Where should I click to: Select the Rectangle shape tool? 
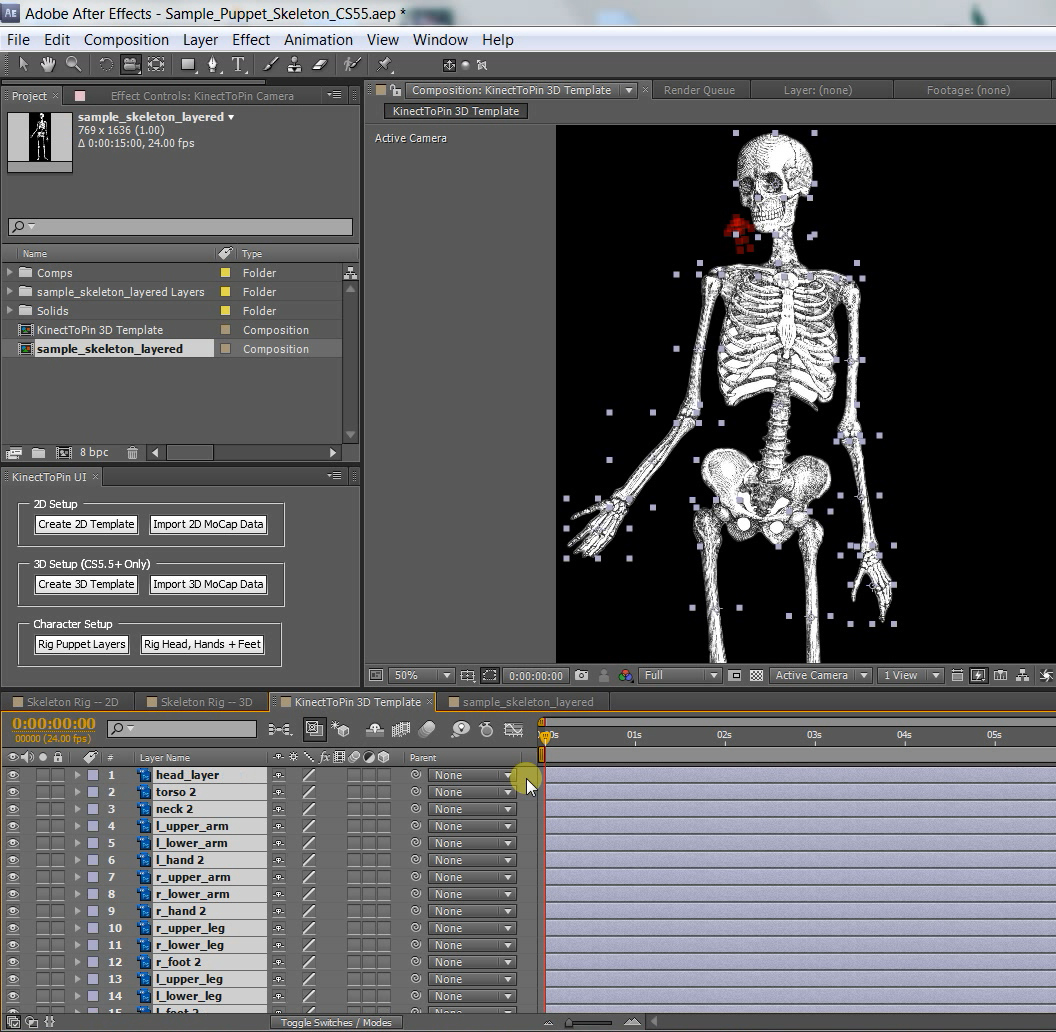tap(188, 65)
